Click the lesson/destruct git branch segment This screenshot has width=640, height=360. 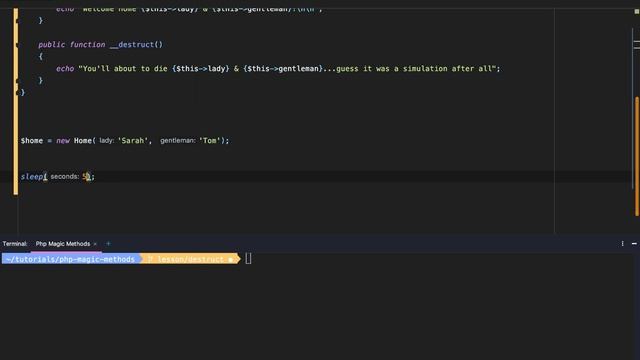[190, 259]
